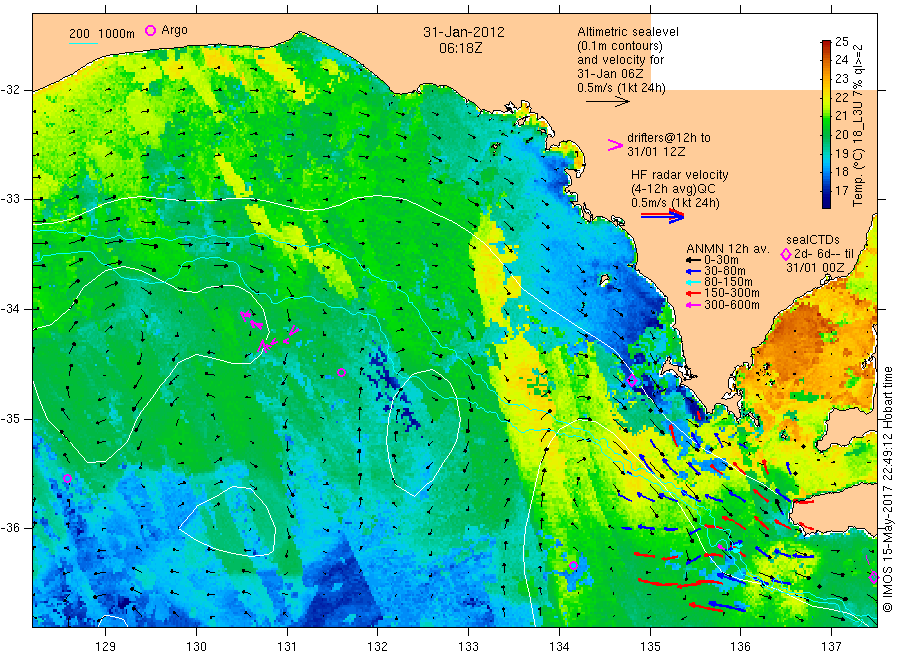Click the ANMN 12h av. heading

728,249
